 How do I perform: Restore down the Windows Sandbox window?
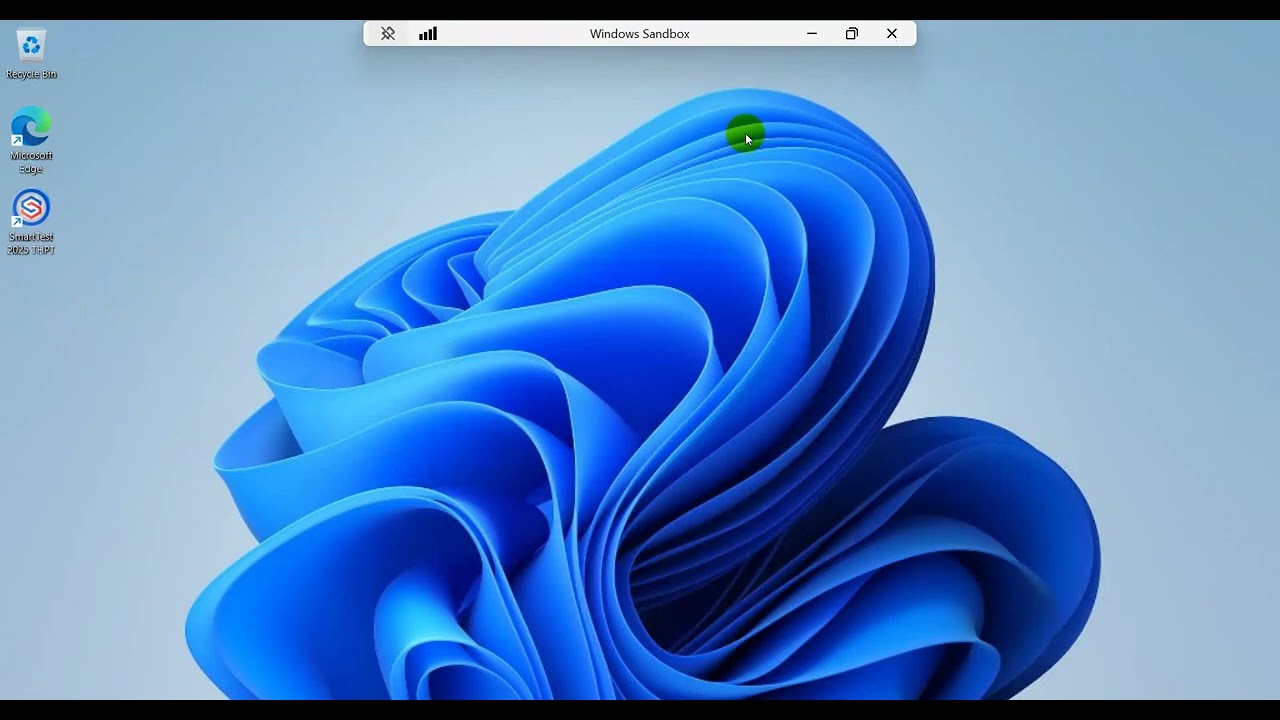tap(852, 34)
